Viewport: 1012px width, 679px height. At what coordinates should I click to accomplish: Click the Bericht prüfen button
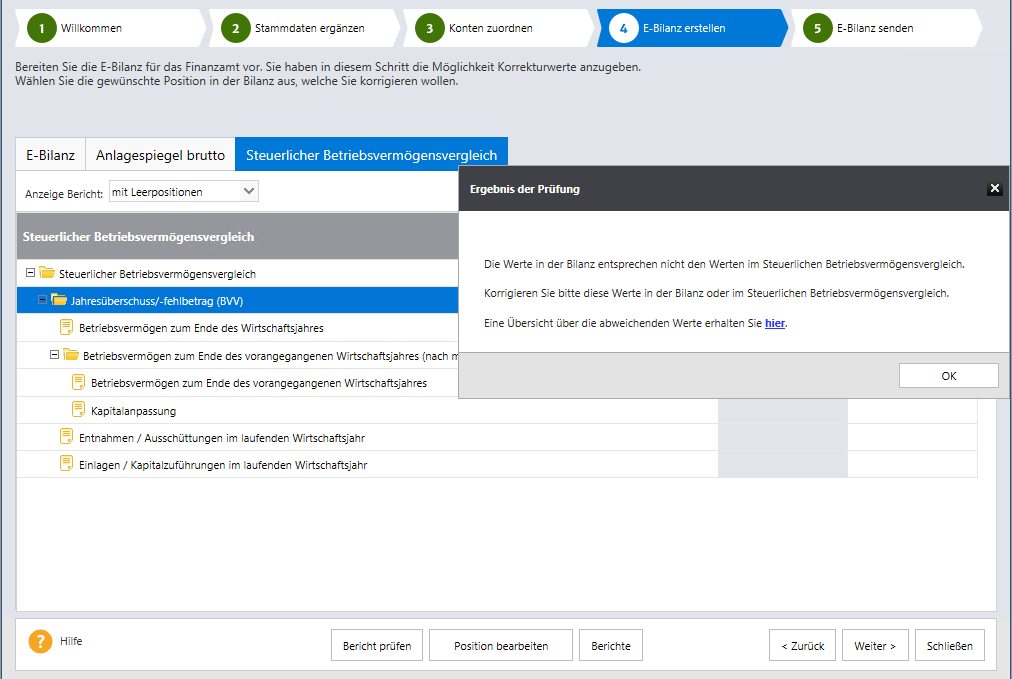coord(377,645)
